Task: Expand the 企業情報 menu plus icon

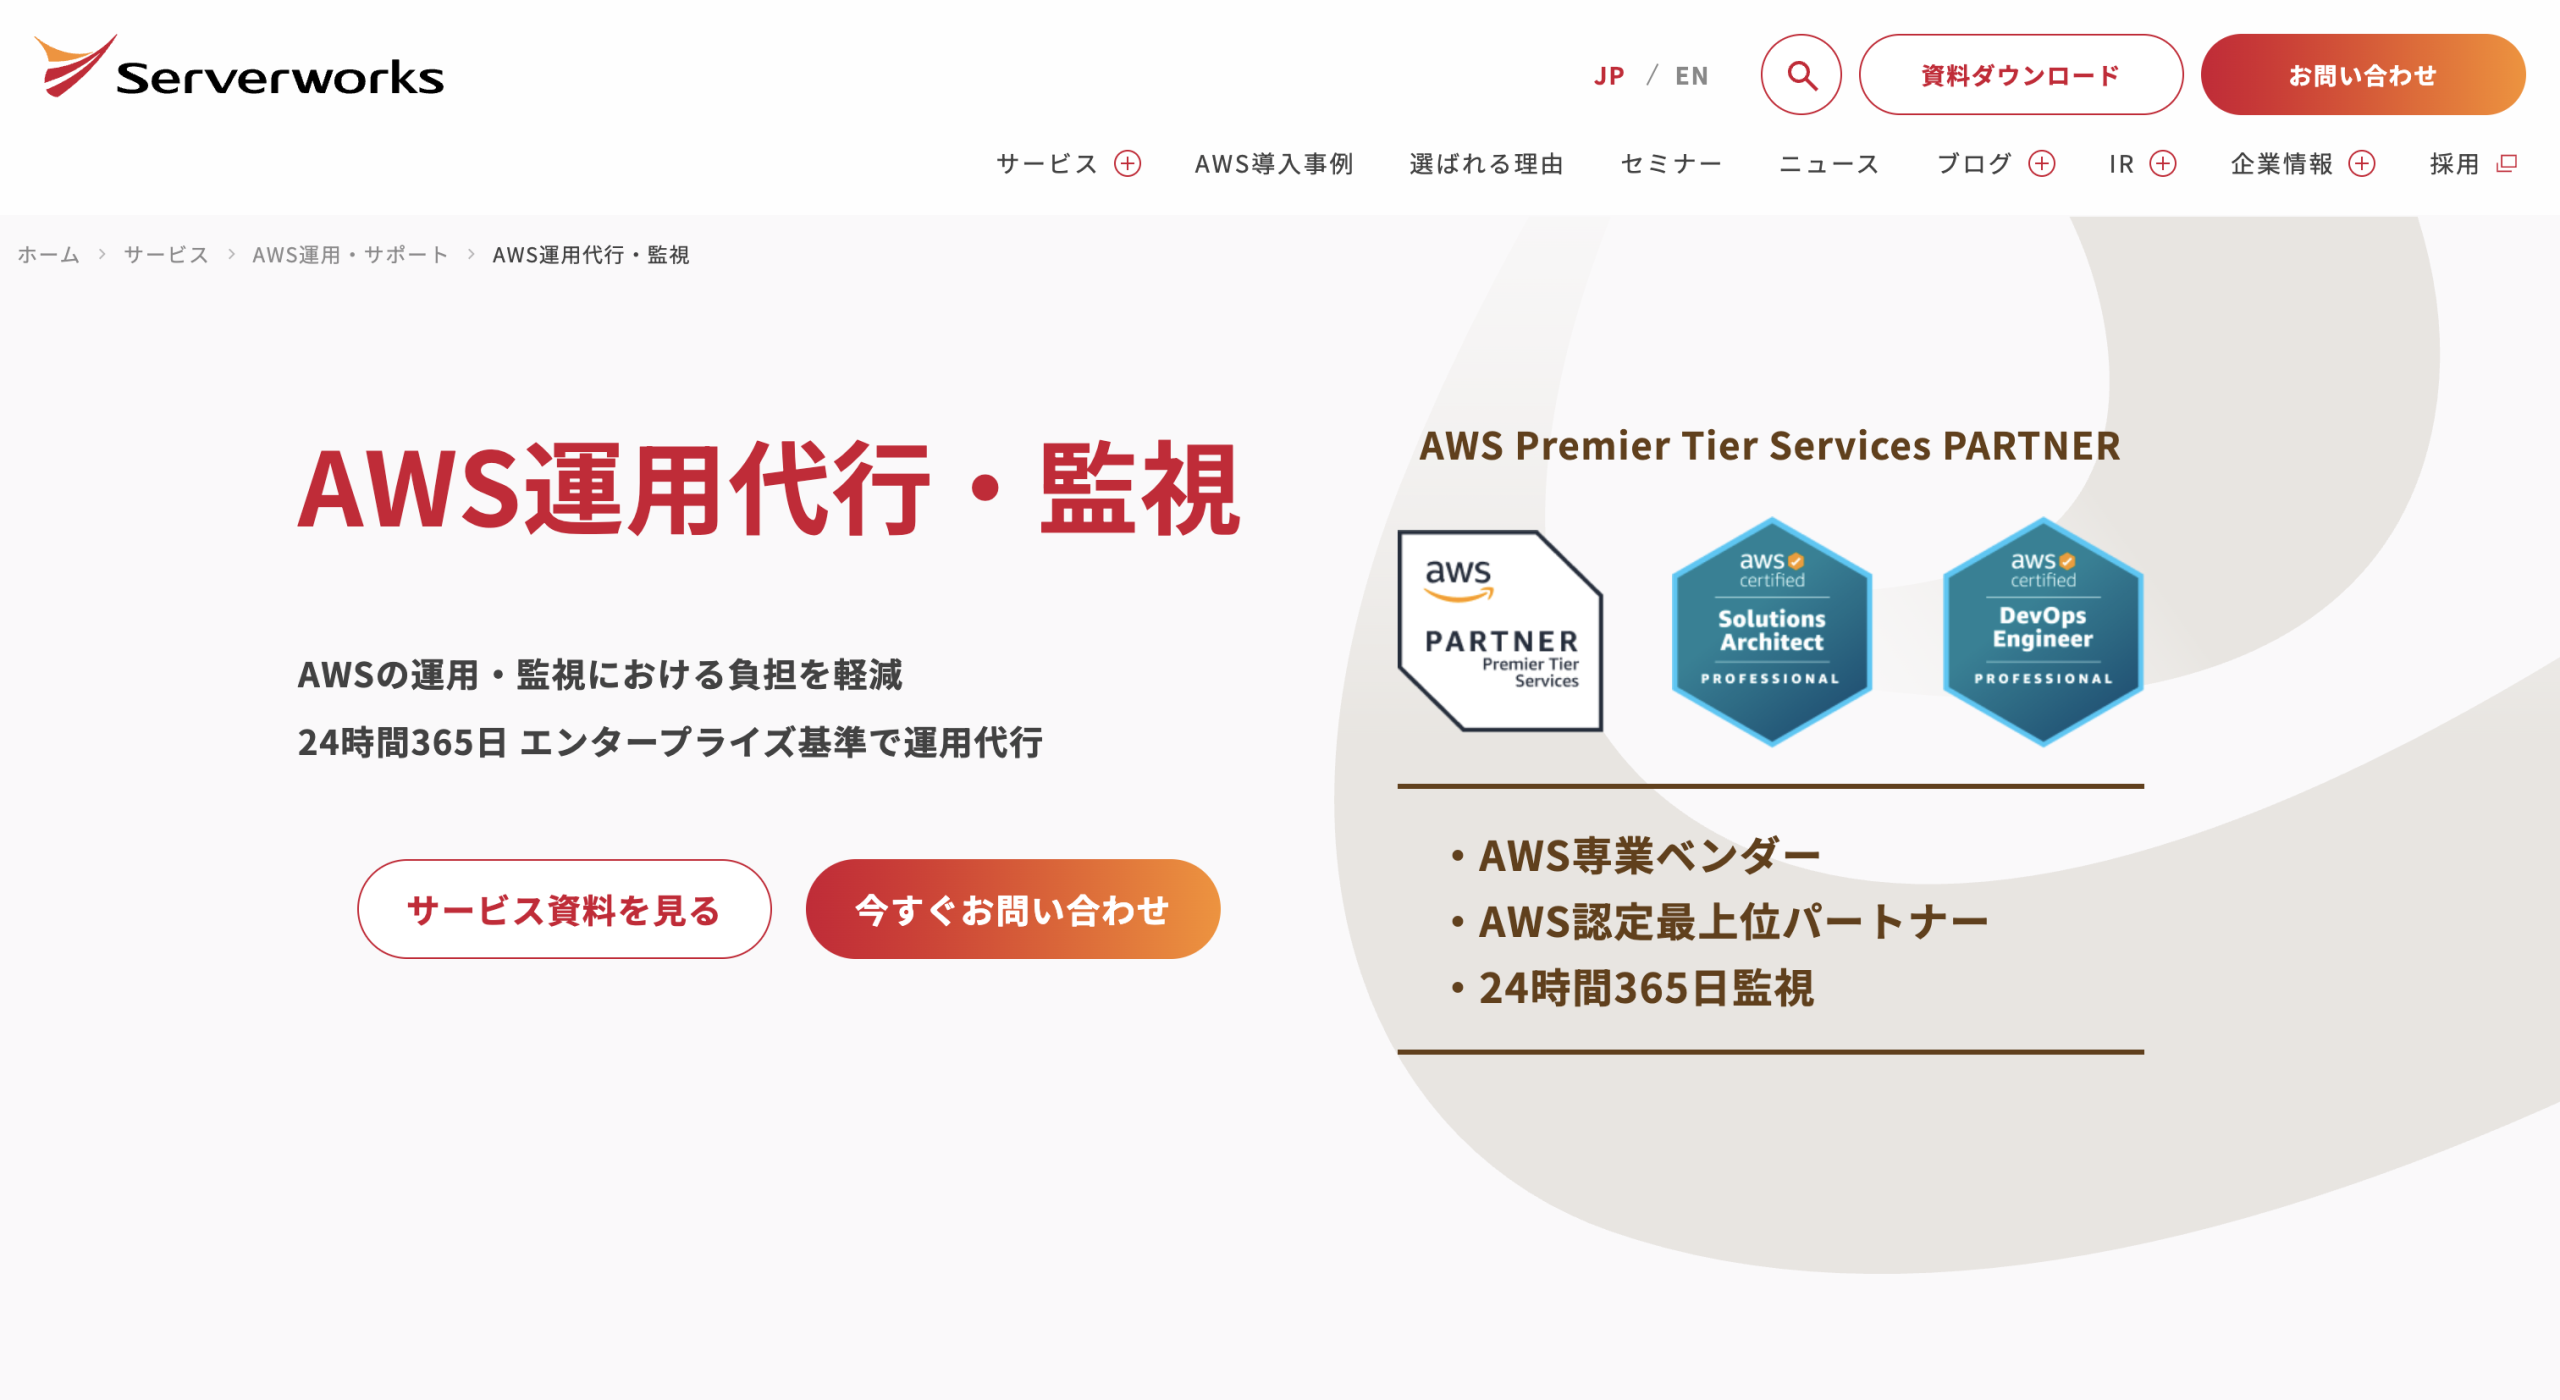Action: [x=2362, y=163]
